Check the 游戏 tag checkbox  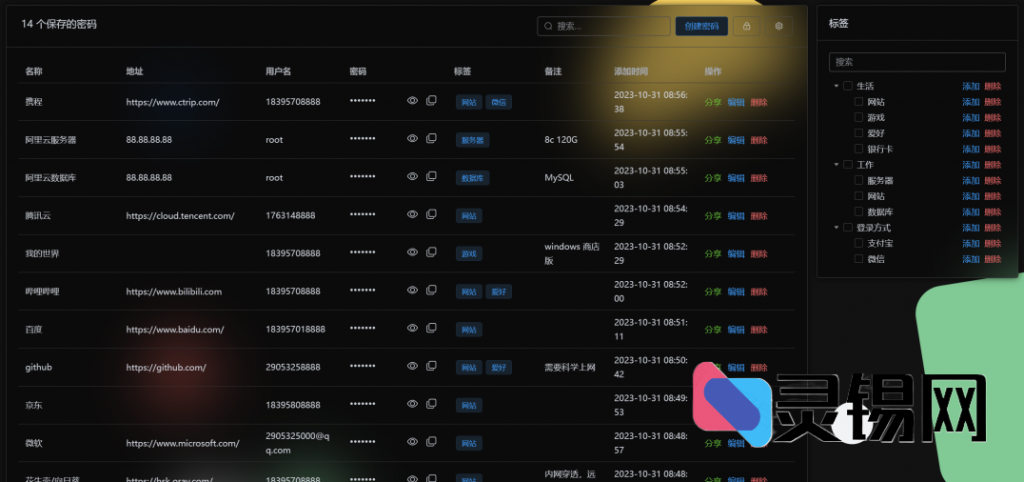[859, 117]
